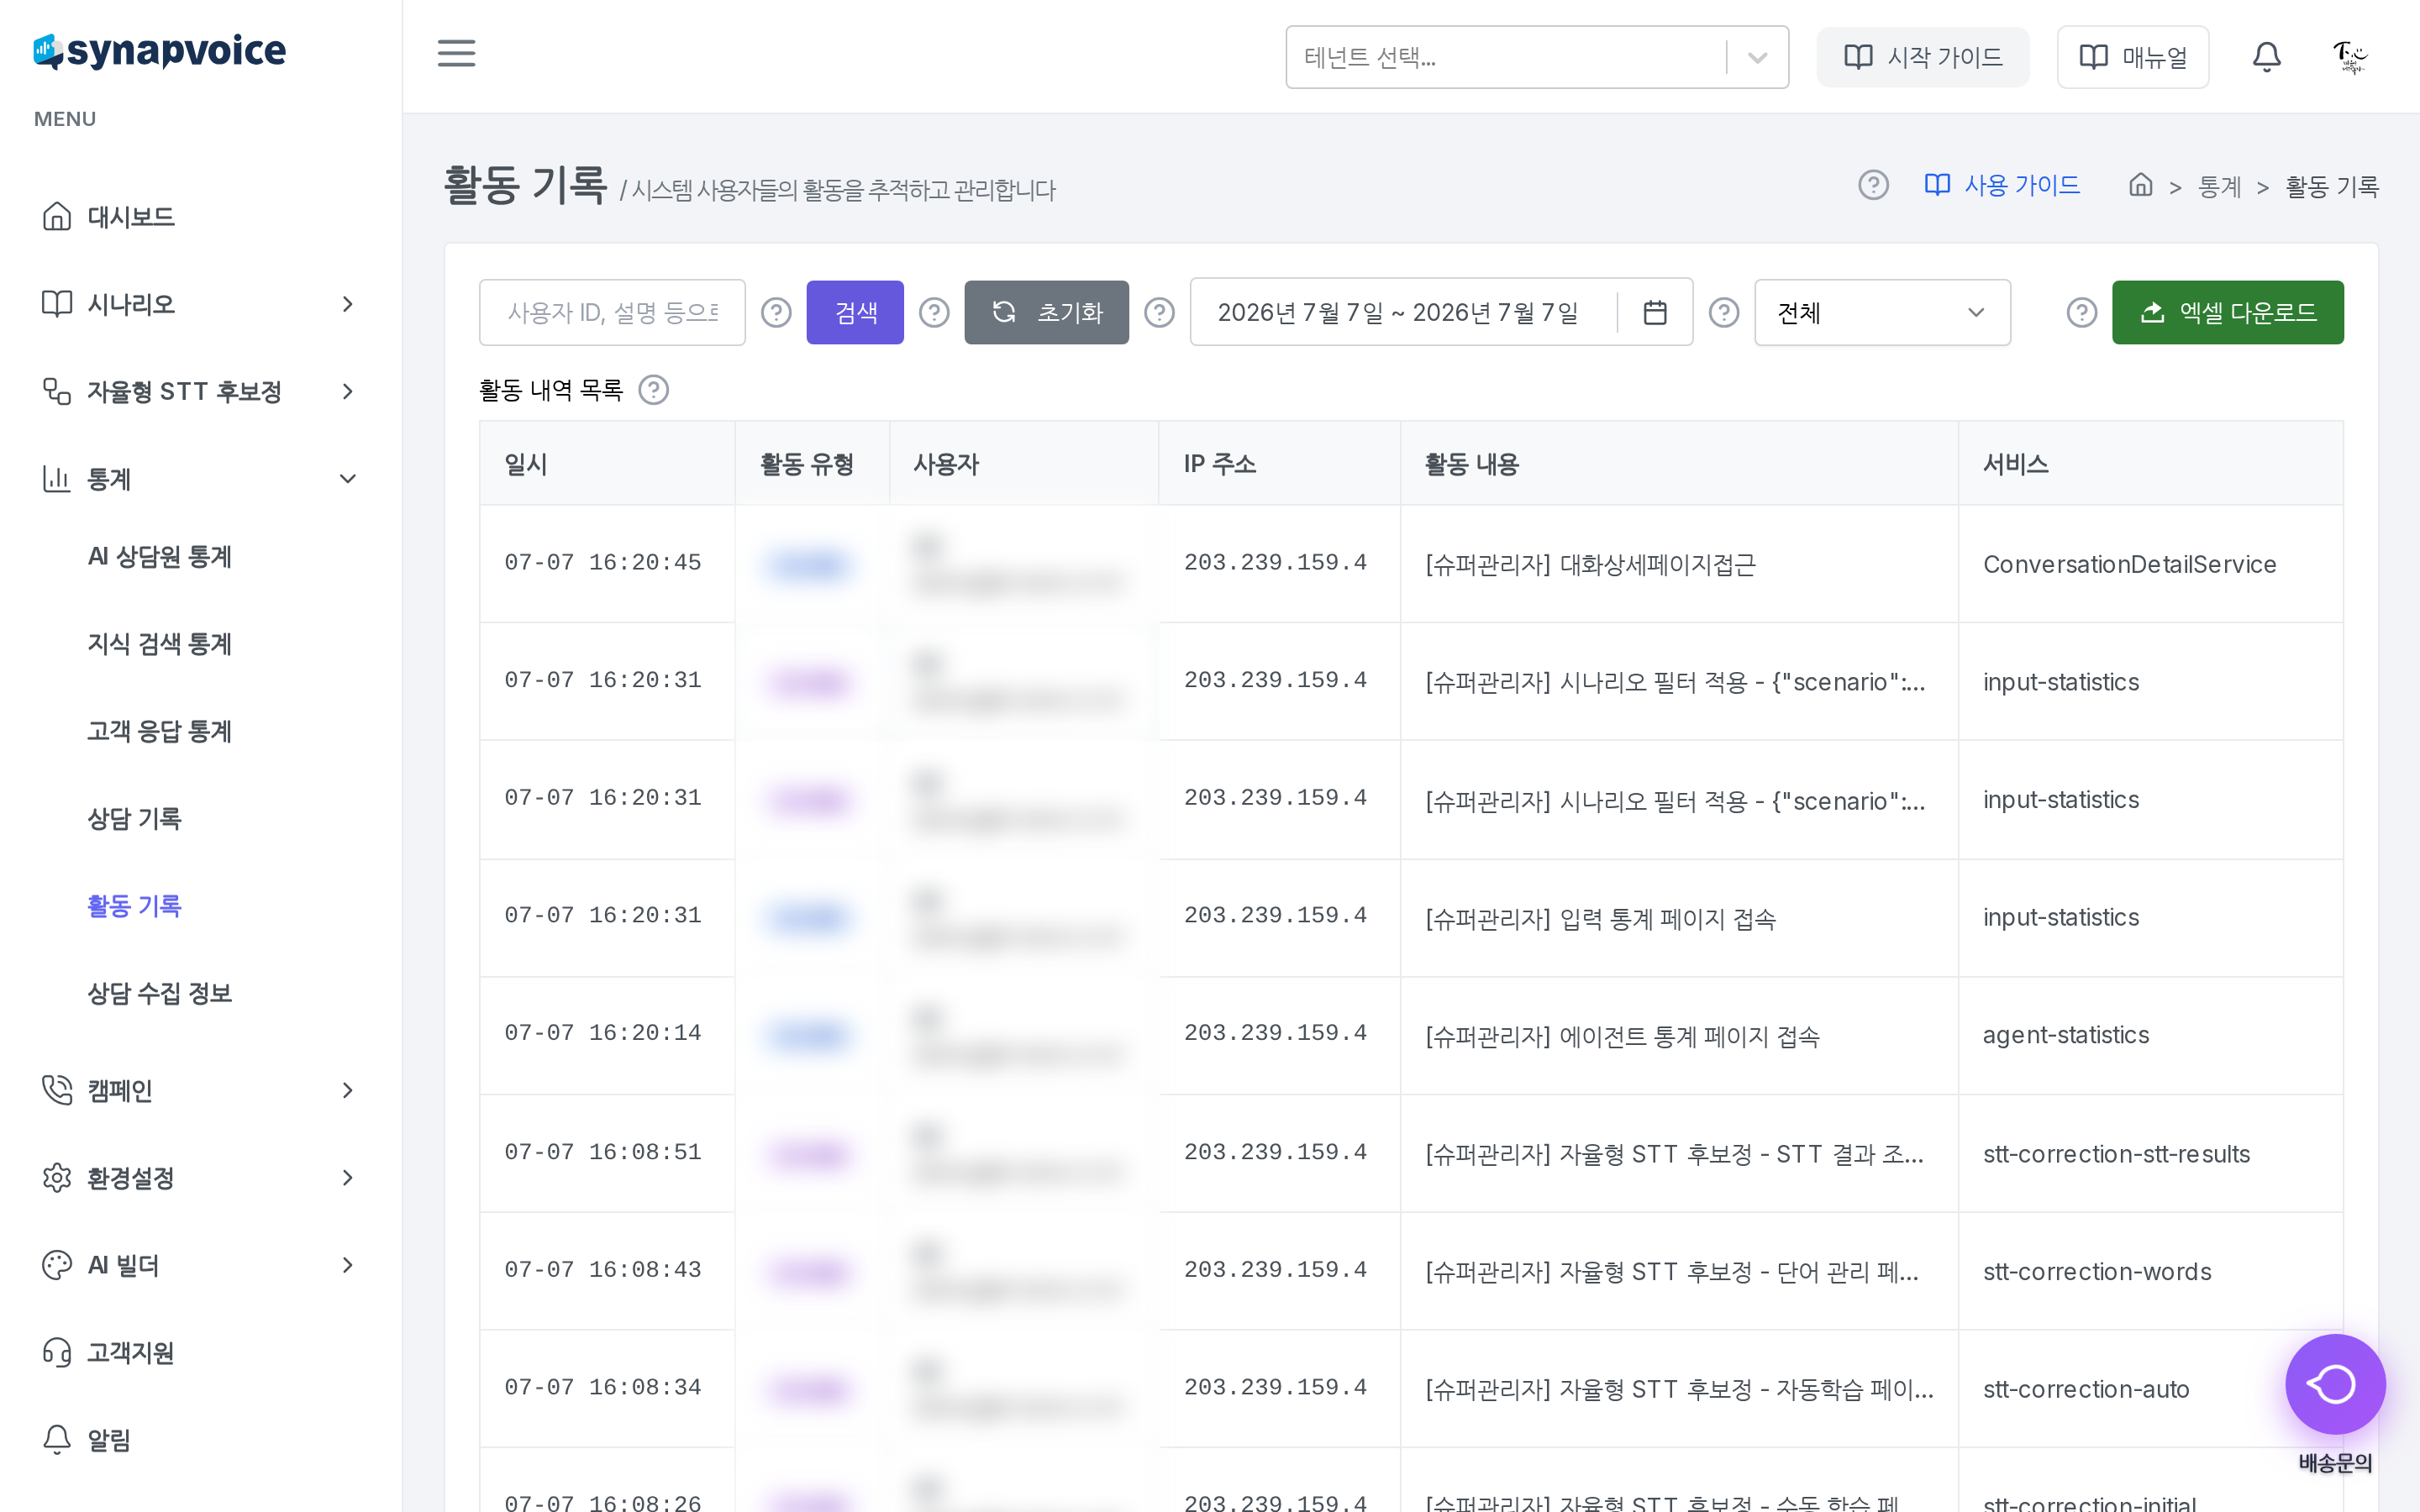Click the 초기화 reset button
The width and height of the screenshot is (2420, 1512).
point(1046,313)
